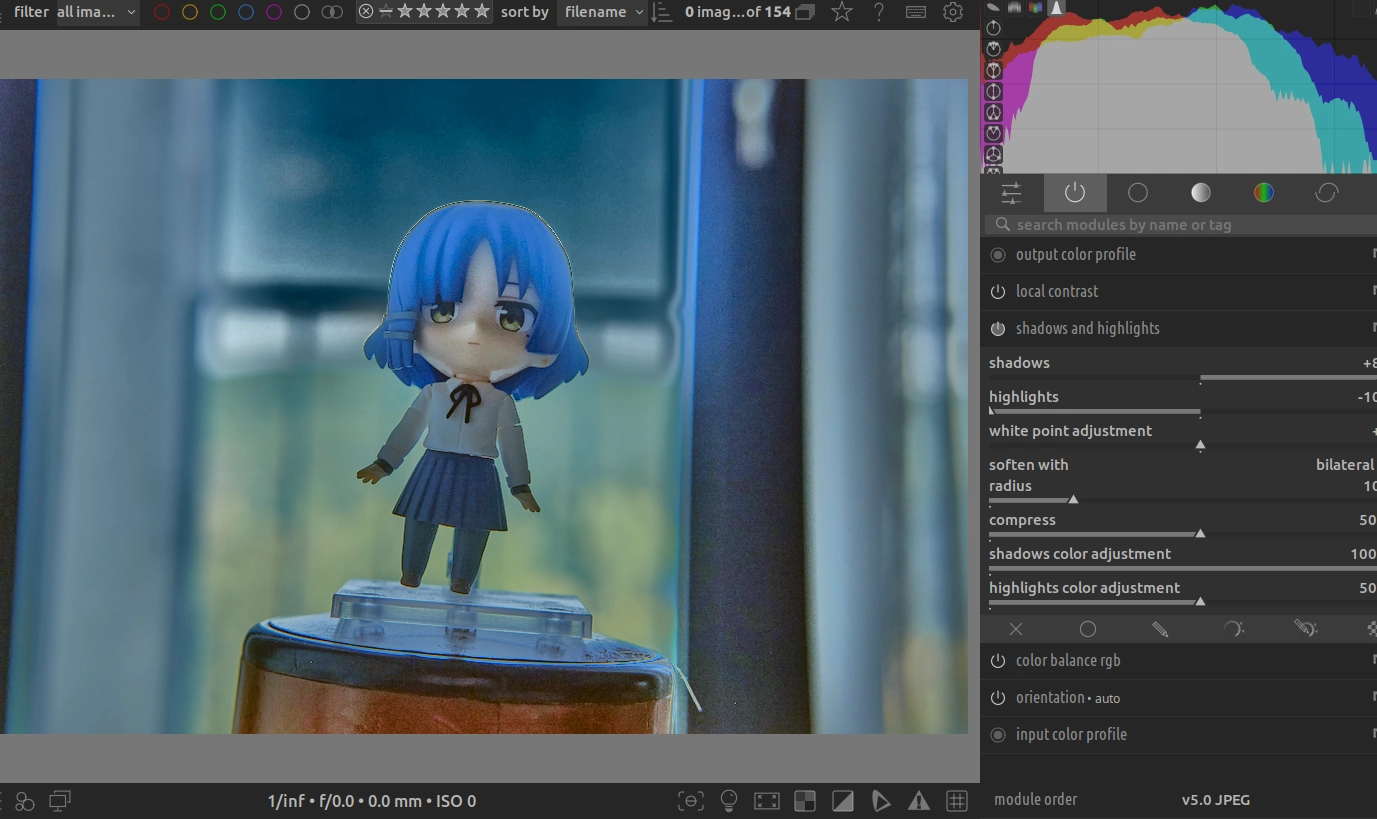Open second darkroom window icon
1377x819 pixels.
pos(61,801)
